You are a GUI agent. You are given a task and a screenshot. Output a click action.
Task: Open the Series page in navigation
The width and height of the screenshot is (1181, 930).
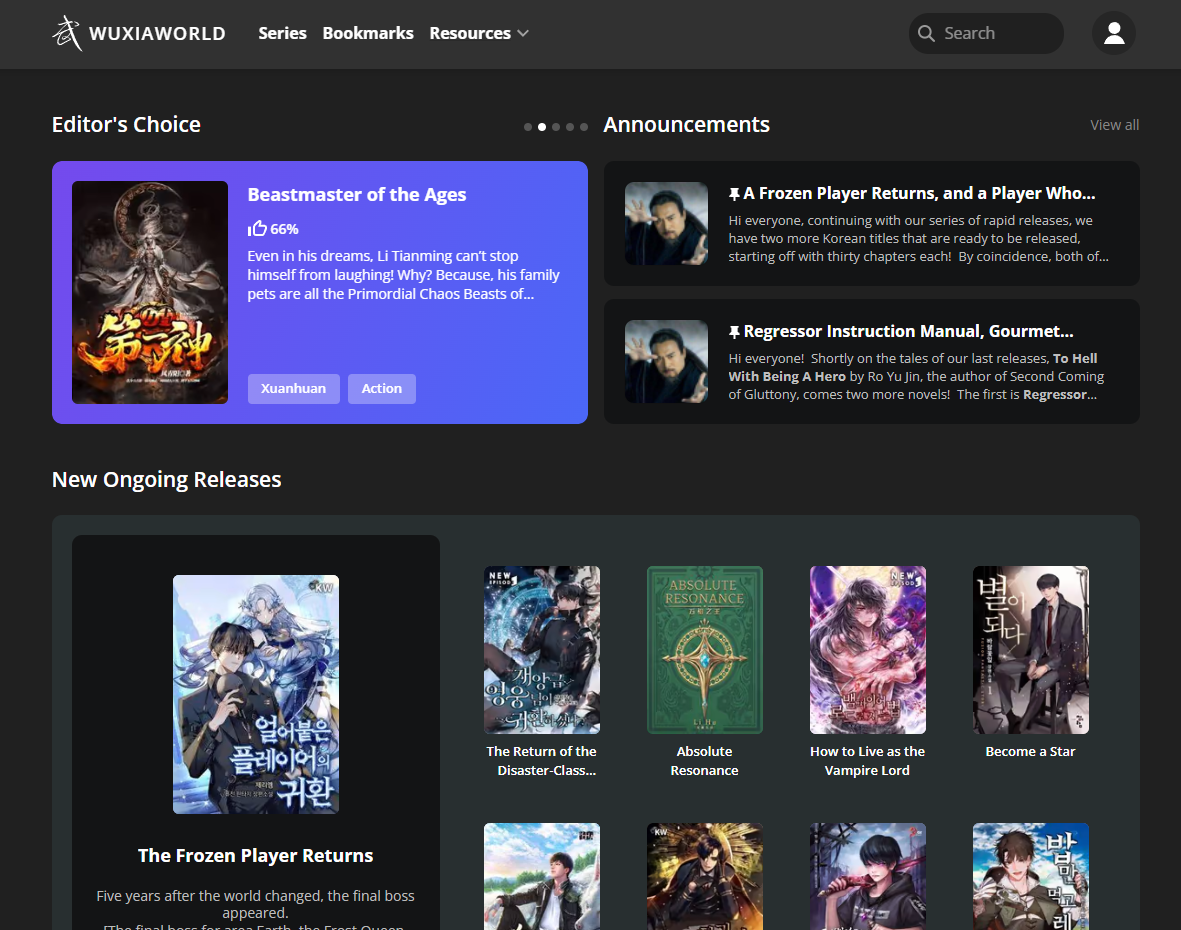pos(282,33)
